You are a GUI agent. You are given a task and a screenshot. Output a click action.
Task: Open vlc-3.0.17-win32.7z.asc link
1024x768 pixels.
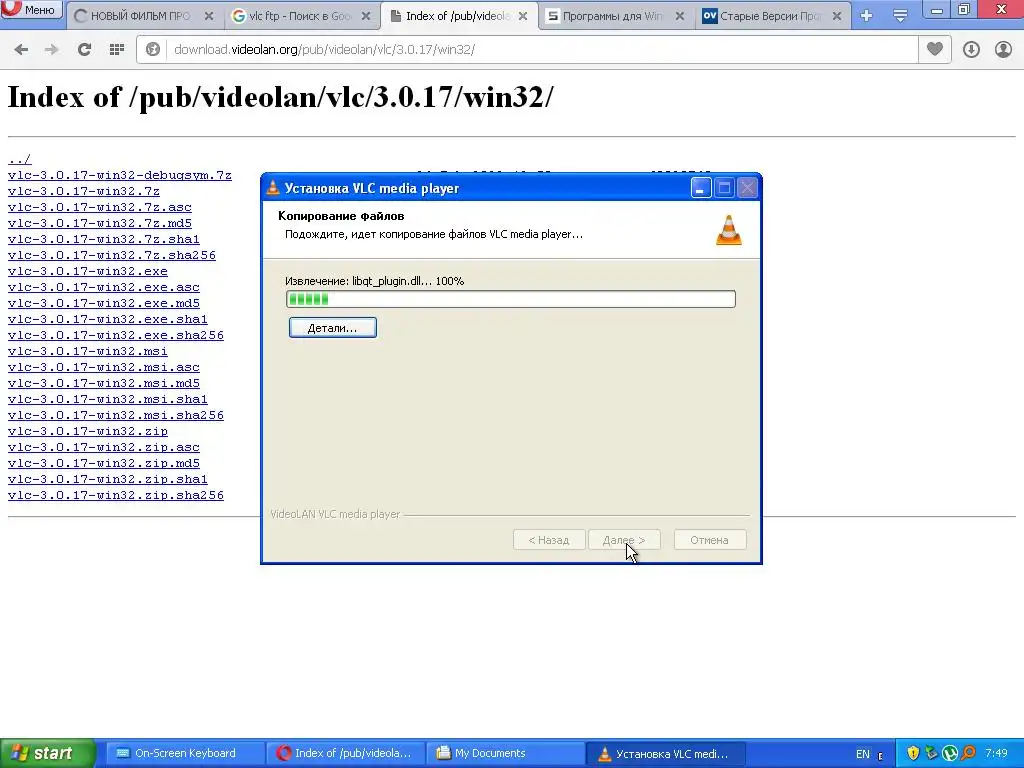pos(100,207)
